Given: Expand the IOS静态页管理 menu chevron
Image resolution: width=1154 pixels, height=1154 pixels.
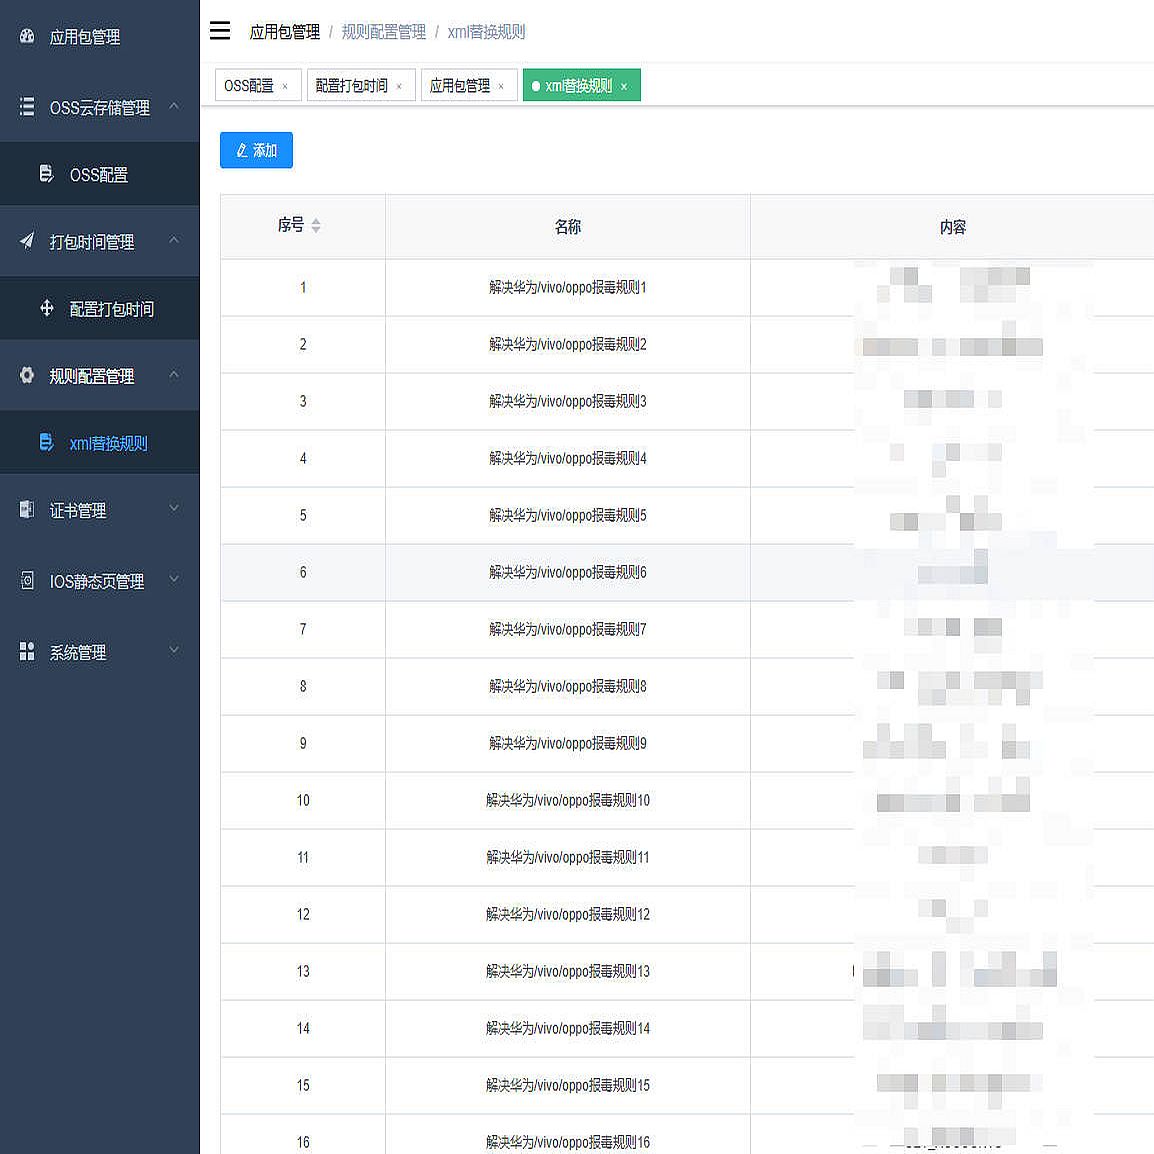Looking at the screenshot, I should pyautogui.click(x=174, y=580).
